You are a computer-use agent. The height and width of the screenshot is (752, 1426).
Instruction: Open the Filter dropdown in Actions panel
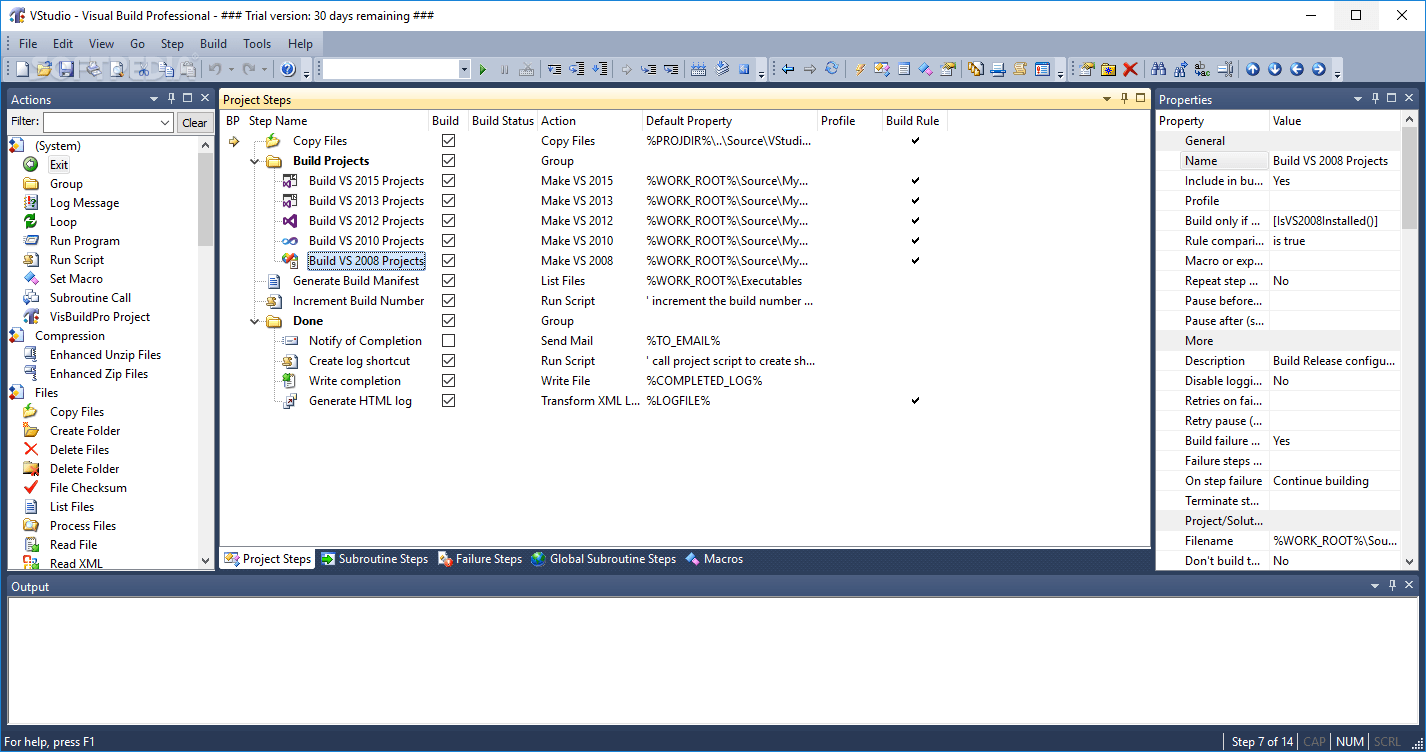tap(166, 122)
